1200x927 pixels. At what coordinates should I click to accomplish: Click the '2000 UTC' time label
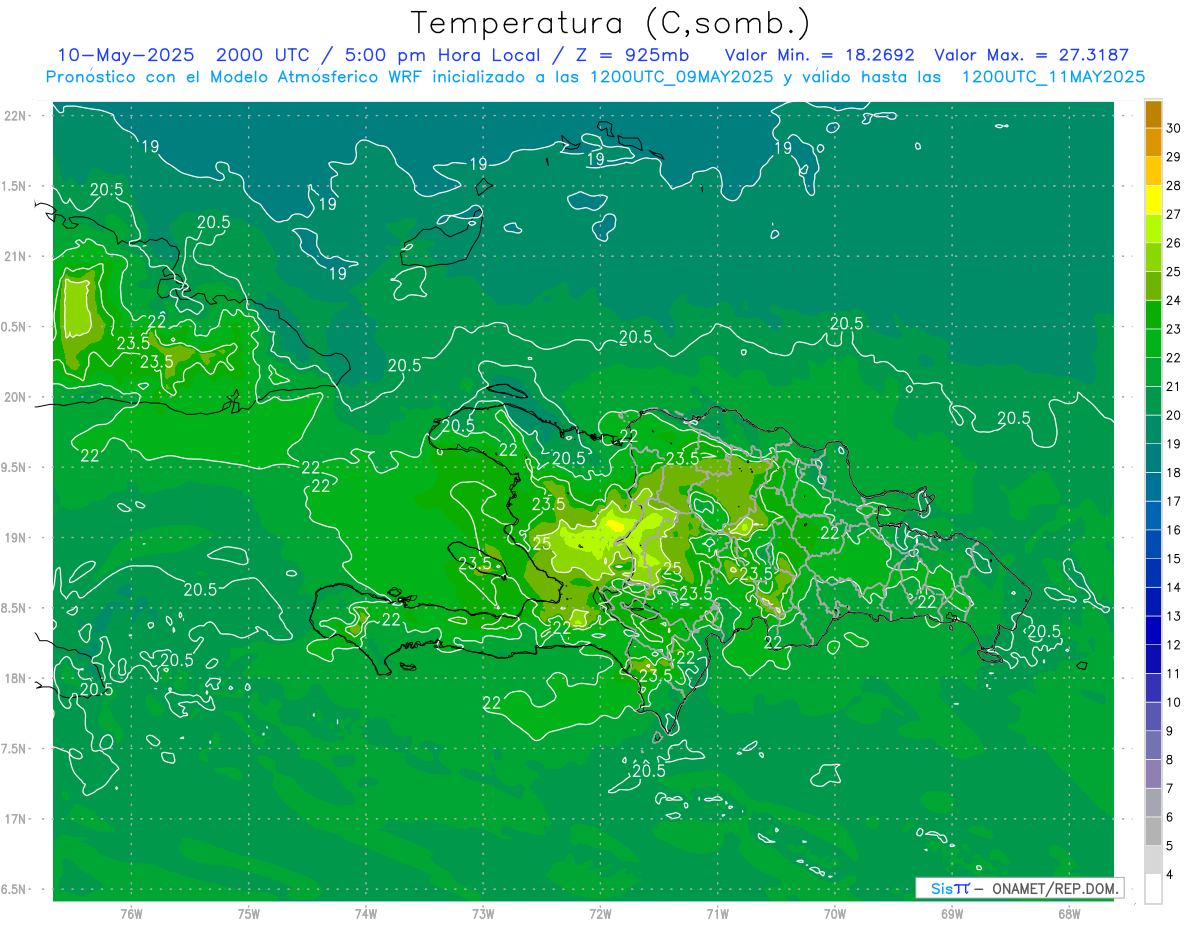pyautogui.click(x=262, y=55)
